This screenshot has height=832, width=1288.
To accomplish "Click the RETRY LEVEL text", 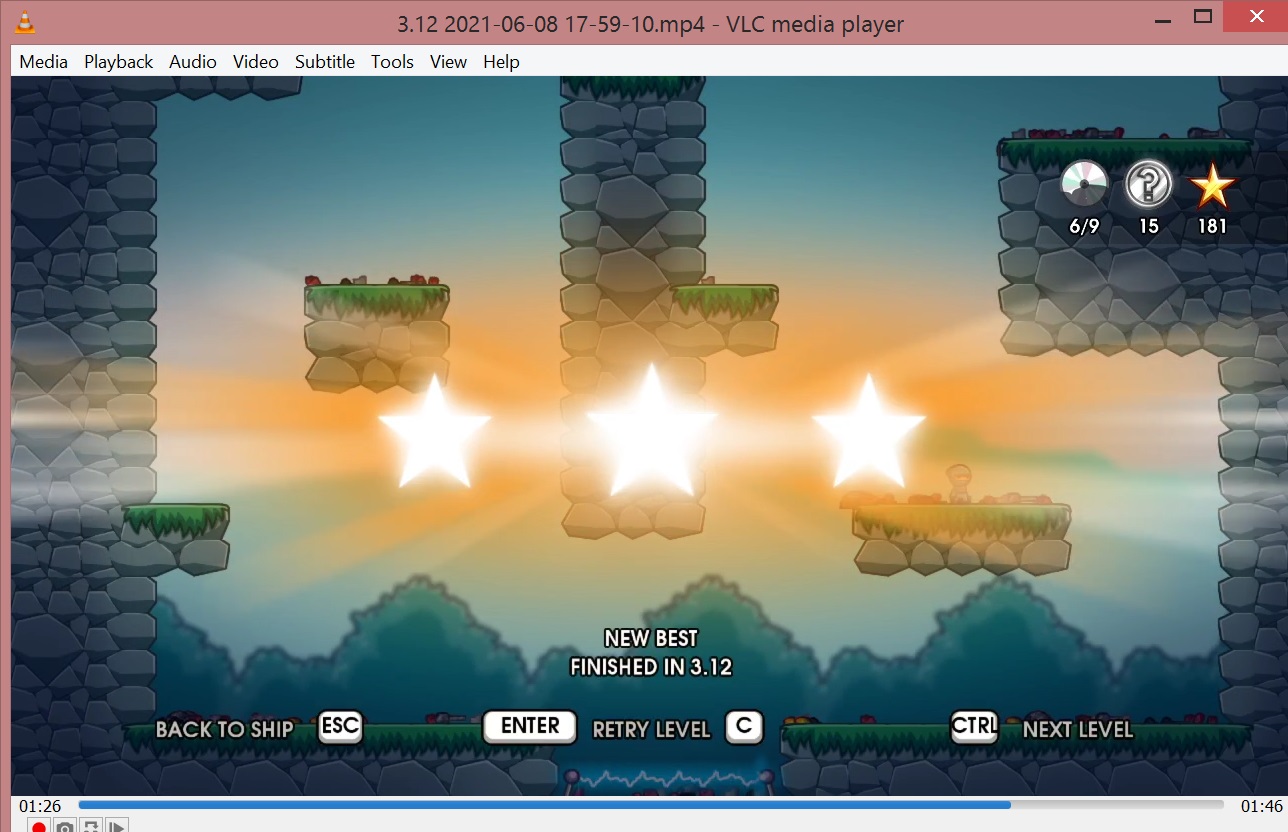I will (651, 730).
